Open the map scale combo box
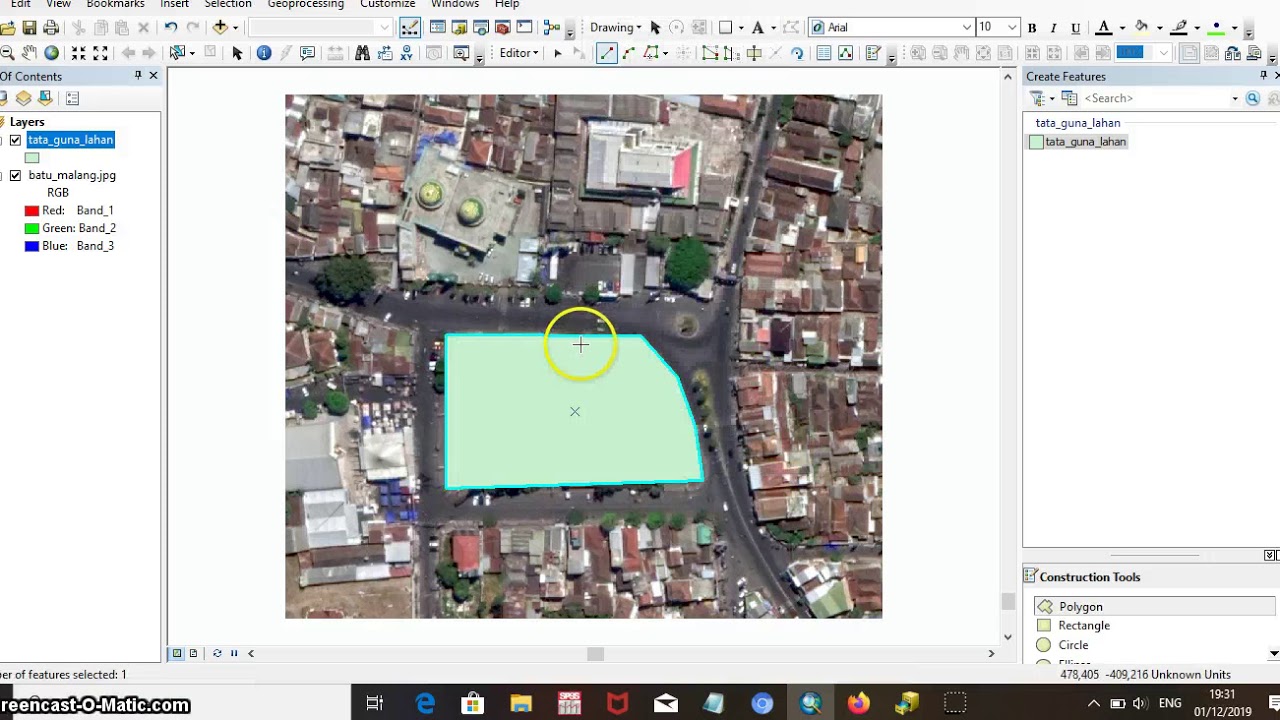 point(320,28)
